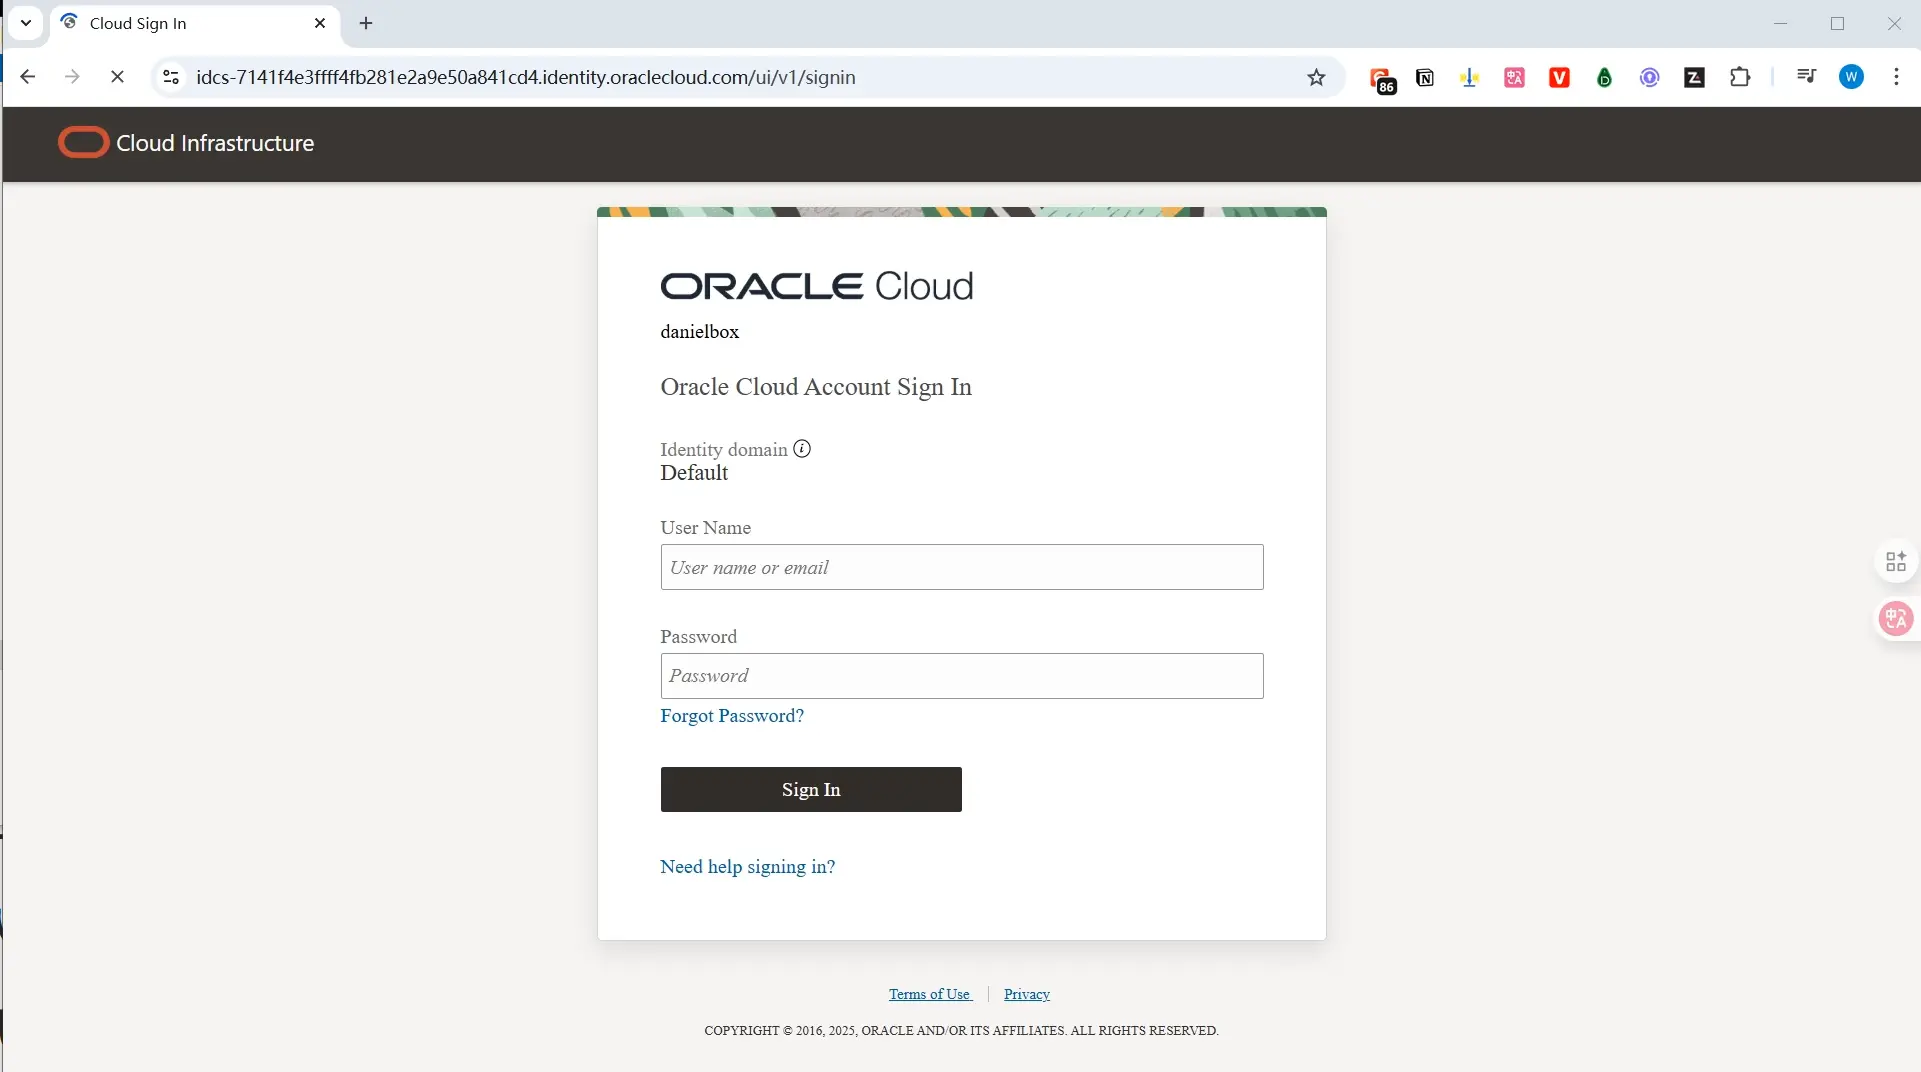Open the green droplet extension icon
The width and height of the screenshot is (1921, 1072).
click(1604, 77)
